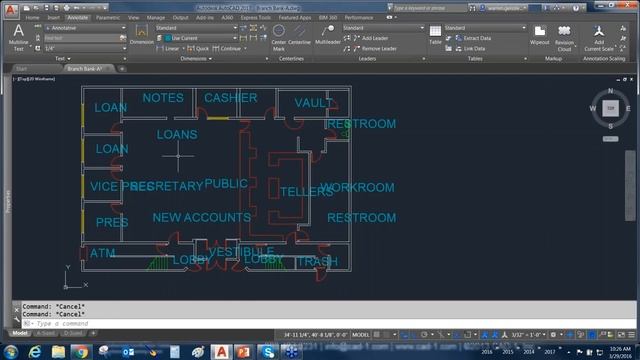Click the Workspace Switching gear icon
This screenshot has width=640, height=360.
click(553, 335)
